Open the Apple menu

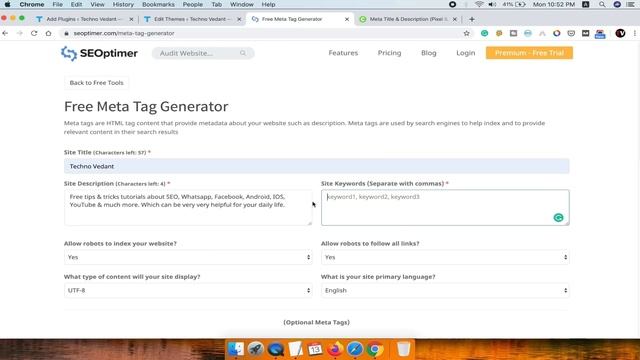click(x=7, y=4)
